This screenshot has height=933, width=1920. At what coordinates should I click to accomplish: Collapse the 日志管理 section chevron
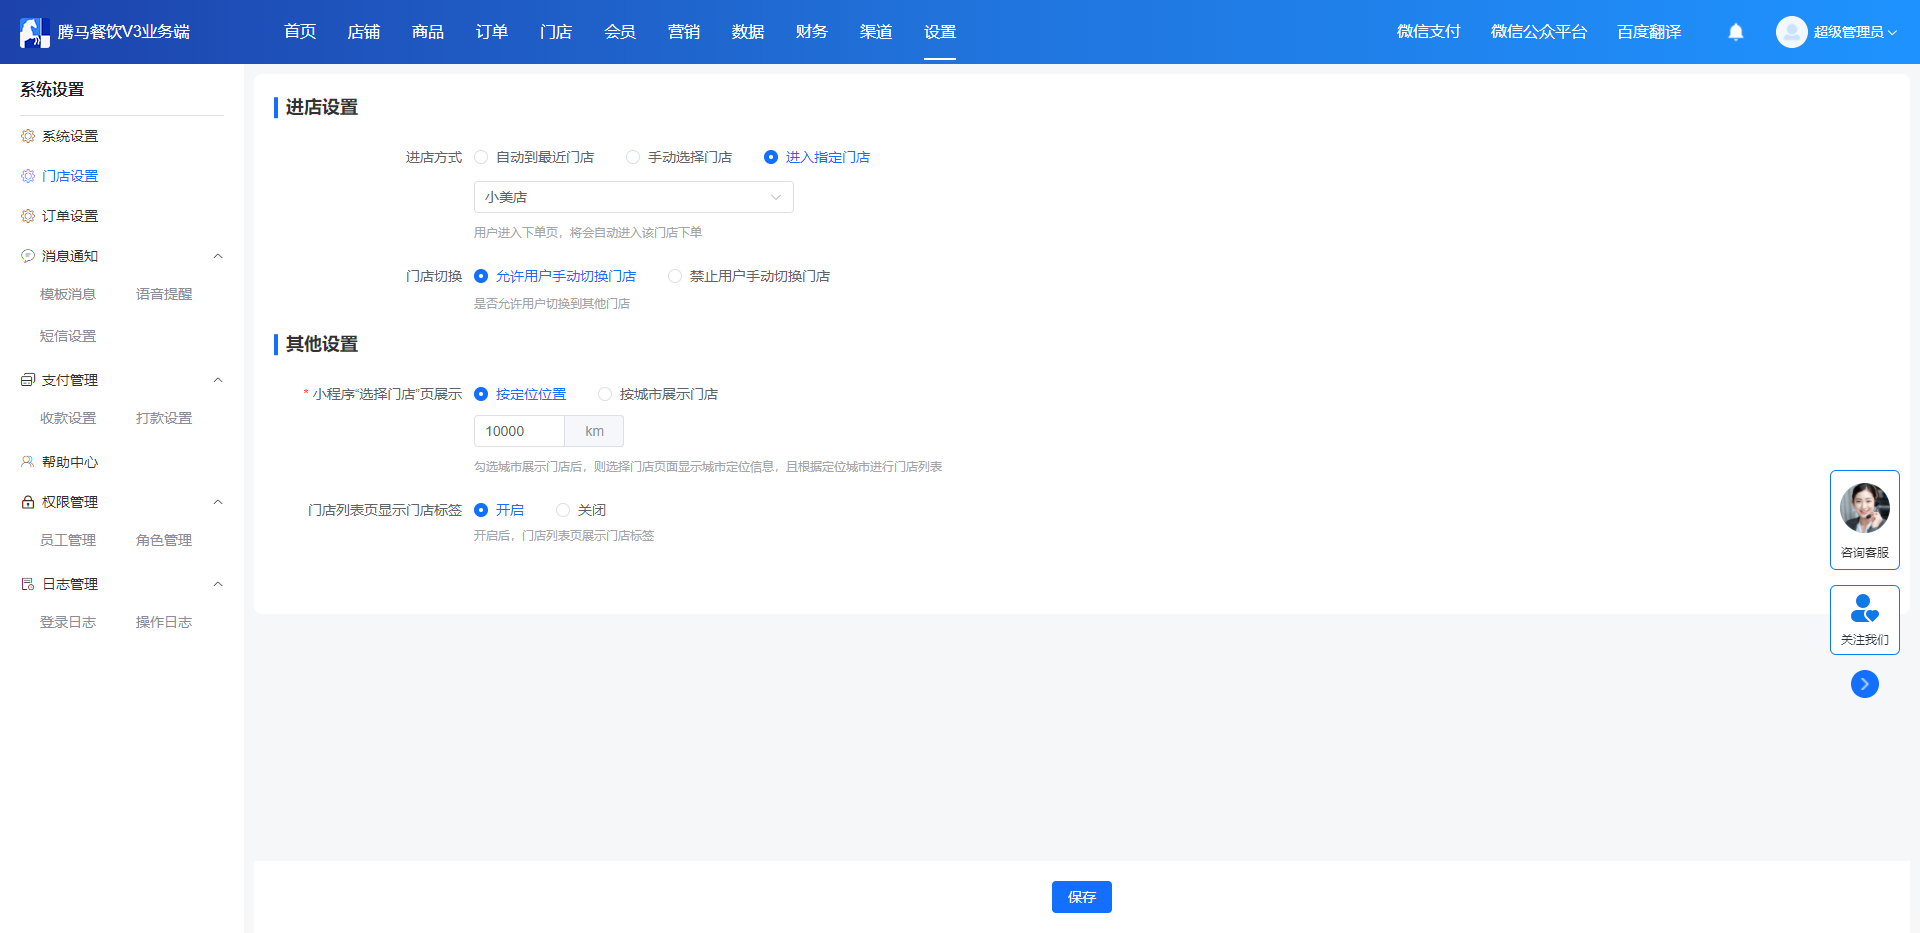tap(218, 584)
